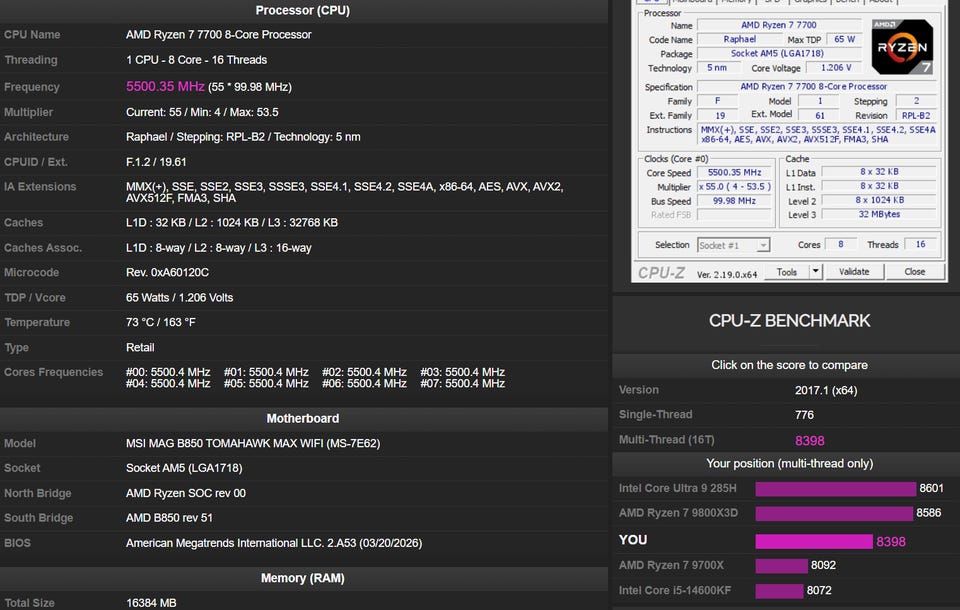Open the arrow dropdown beside Tools

tap(816, 271)
